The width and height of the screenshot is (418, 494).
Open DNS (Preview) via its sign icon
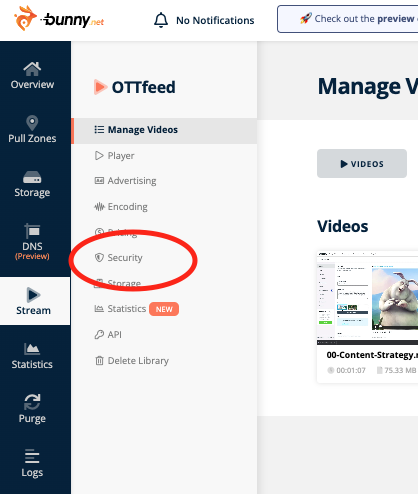tap(32, 231)
